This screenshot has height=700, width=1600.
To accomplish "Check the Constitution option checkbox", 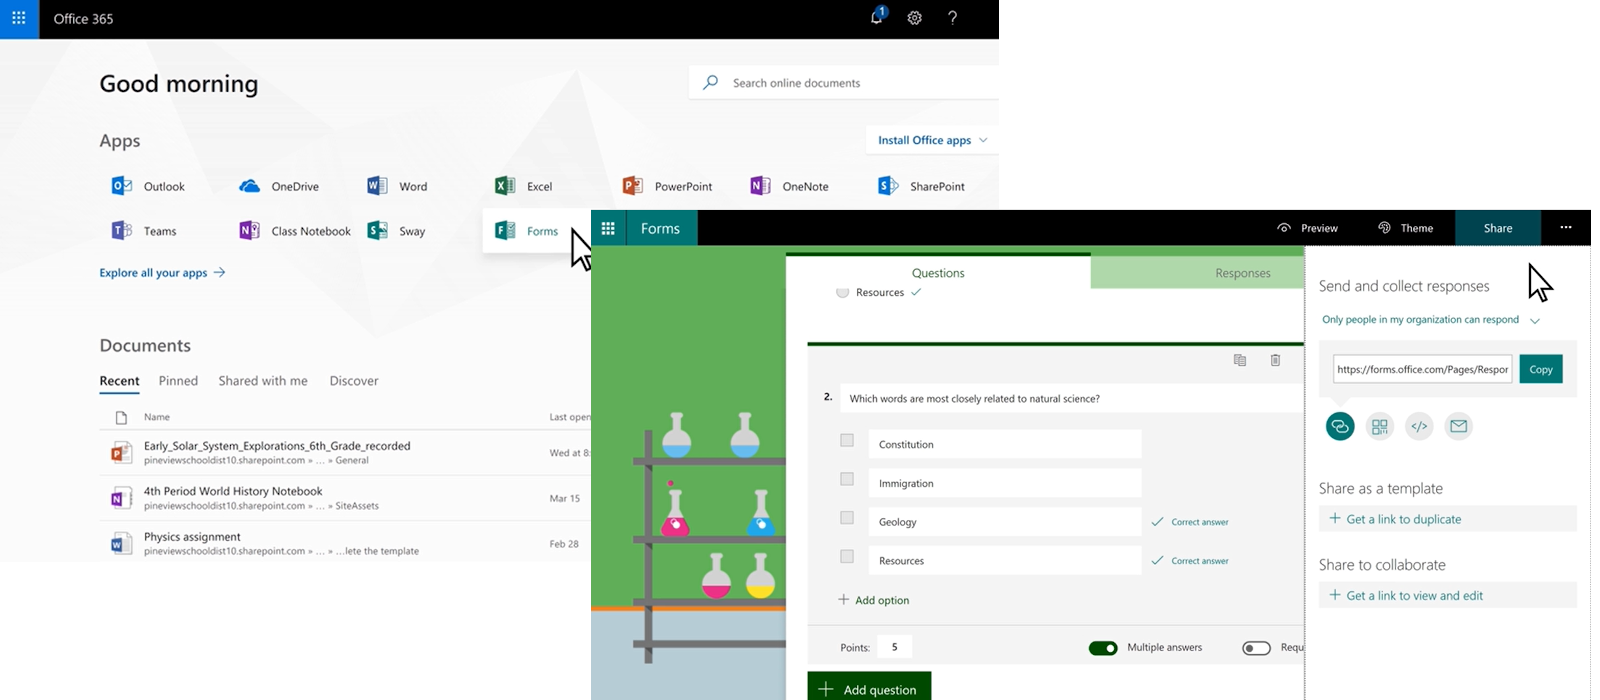I will (847, 440).
